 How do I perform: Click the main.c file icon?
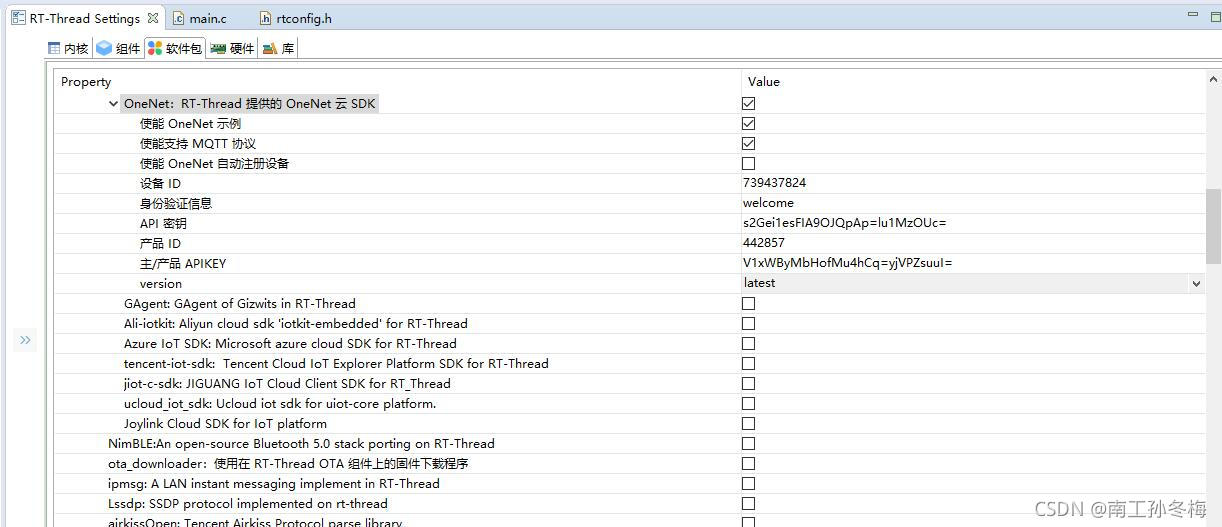[x=178, y=18]
